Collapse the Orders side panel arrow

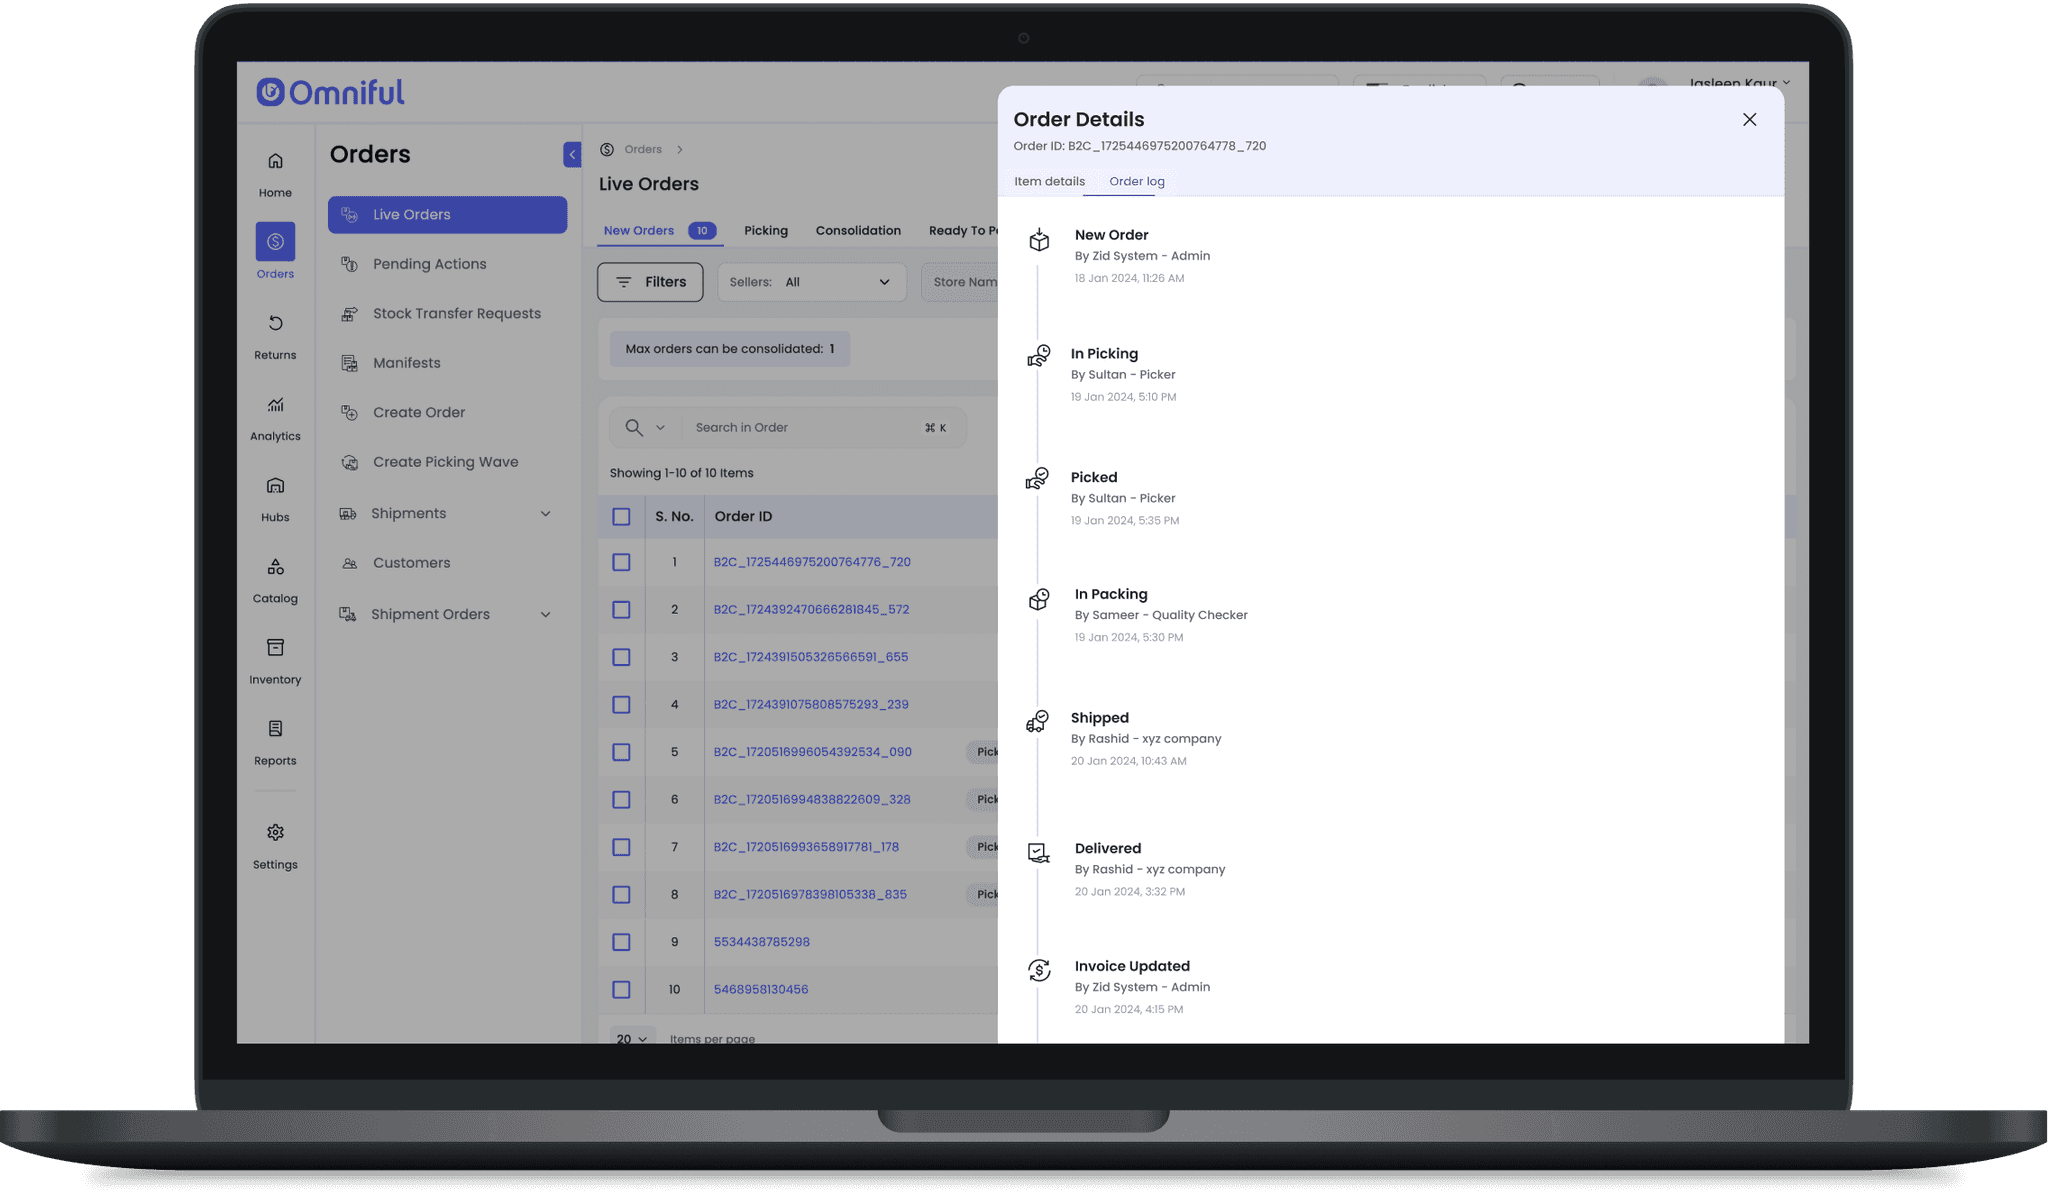tap(572, 154)
